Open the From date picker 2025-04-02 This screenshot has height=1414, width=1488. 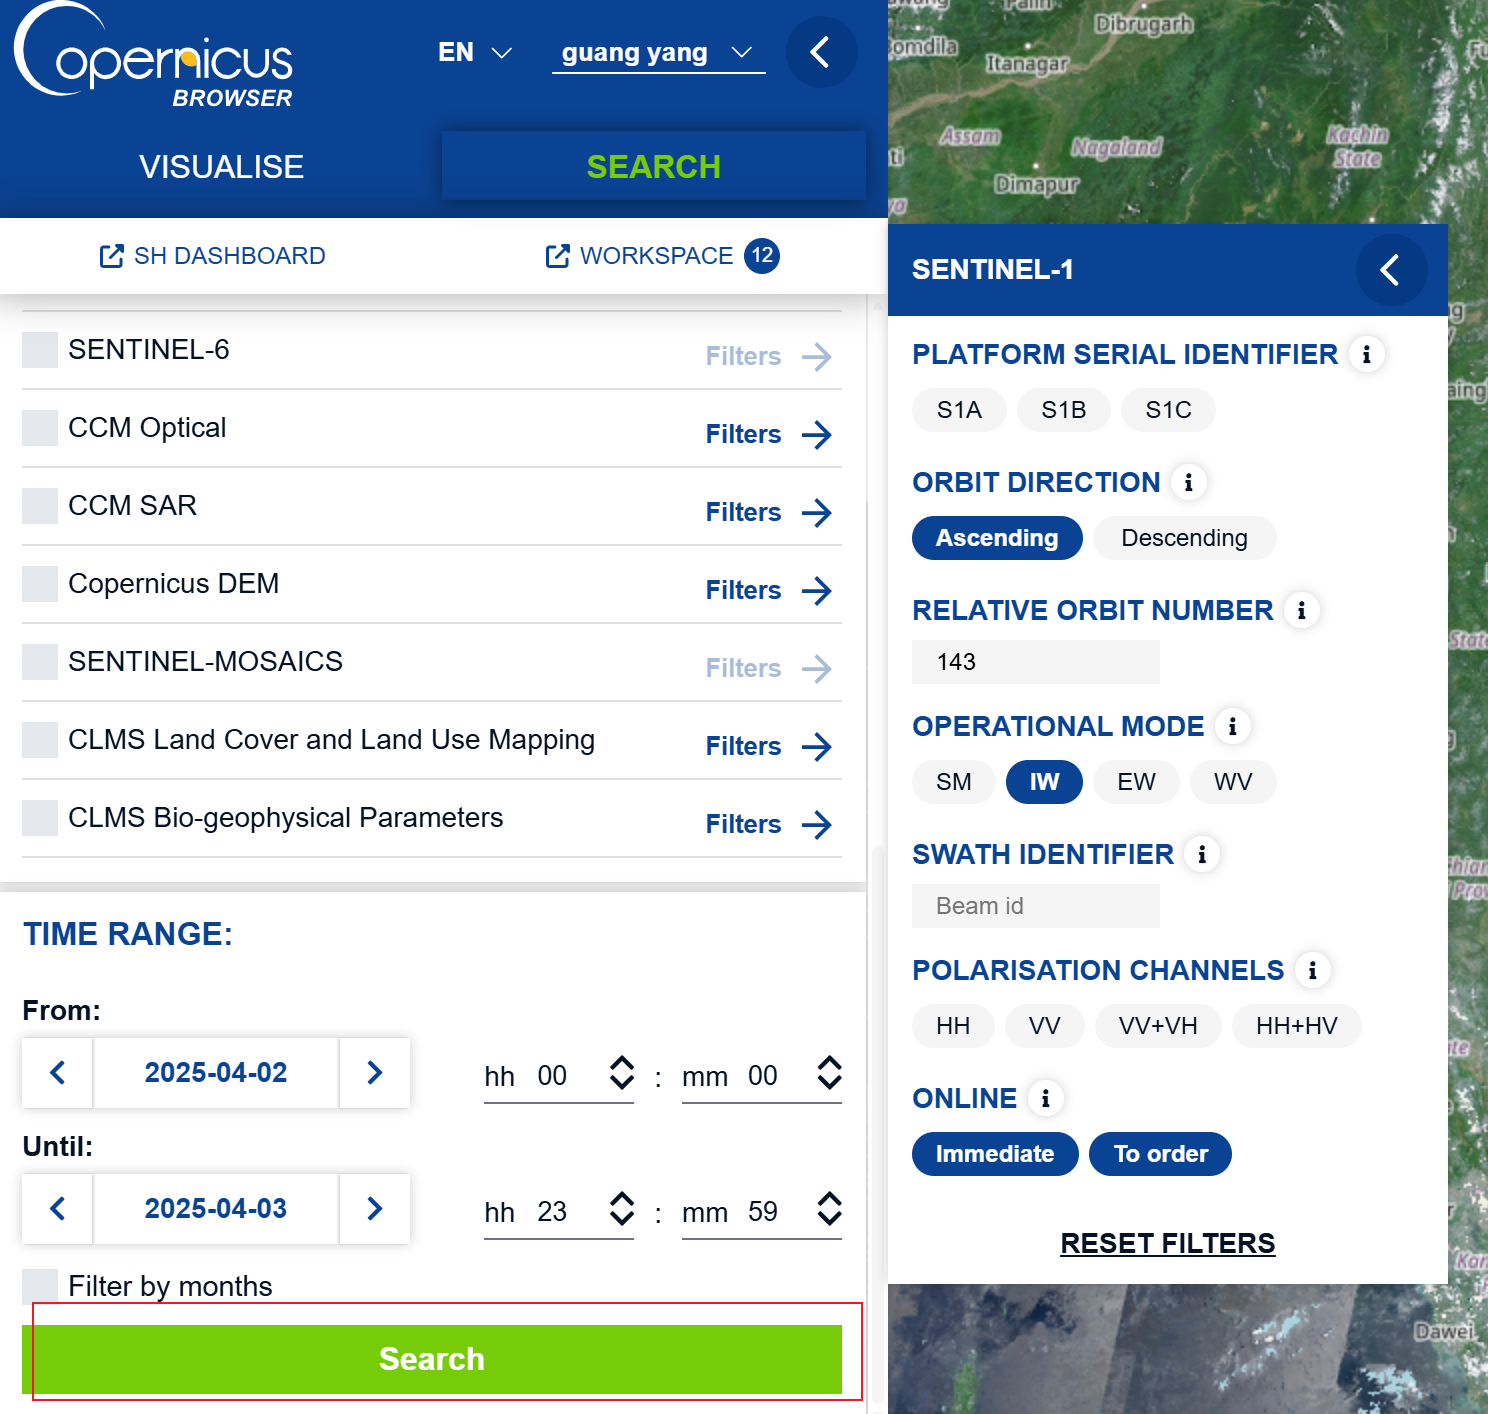[216, 1073]
